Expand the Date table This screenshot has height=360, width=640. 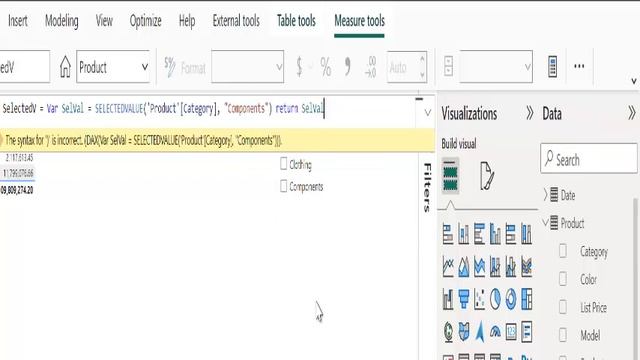pyautogui.click(x=546, y=195)
